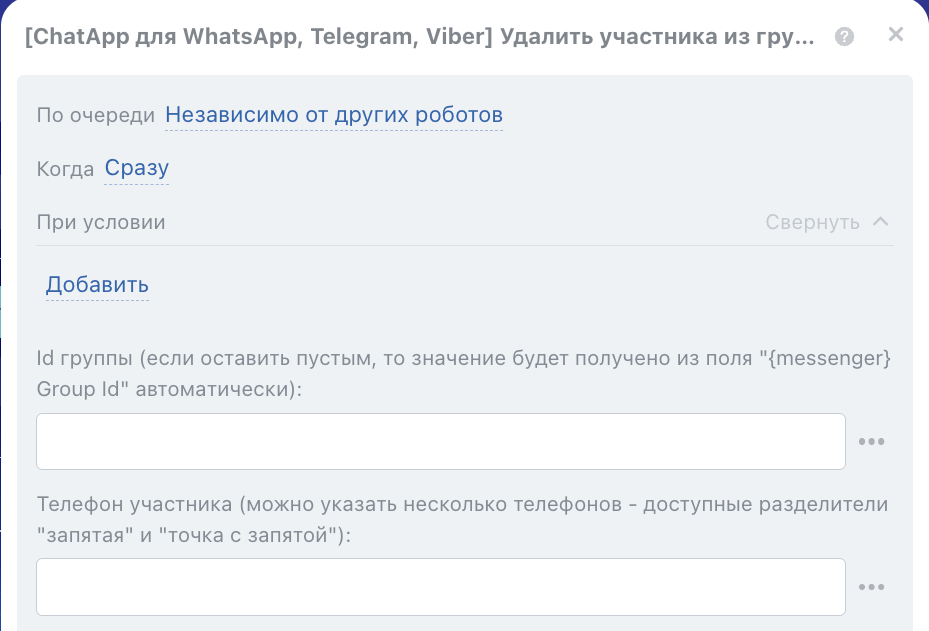Open the Сразу timing selector
Image resolution: width=929 pixels, height=631 pixels.
137,168
